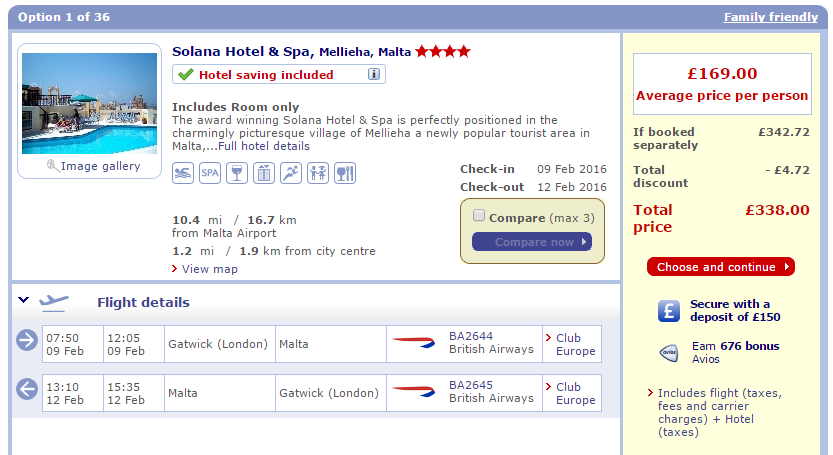Viewport: 833px width, 455px height.
Task: Open Solana Hotel & Spa title link
Action: [x=291, y=52]
